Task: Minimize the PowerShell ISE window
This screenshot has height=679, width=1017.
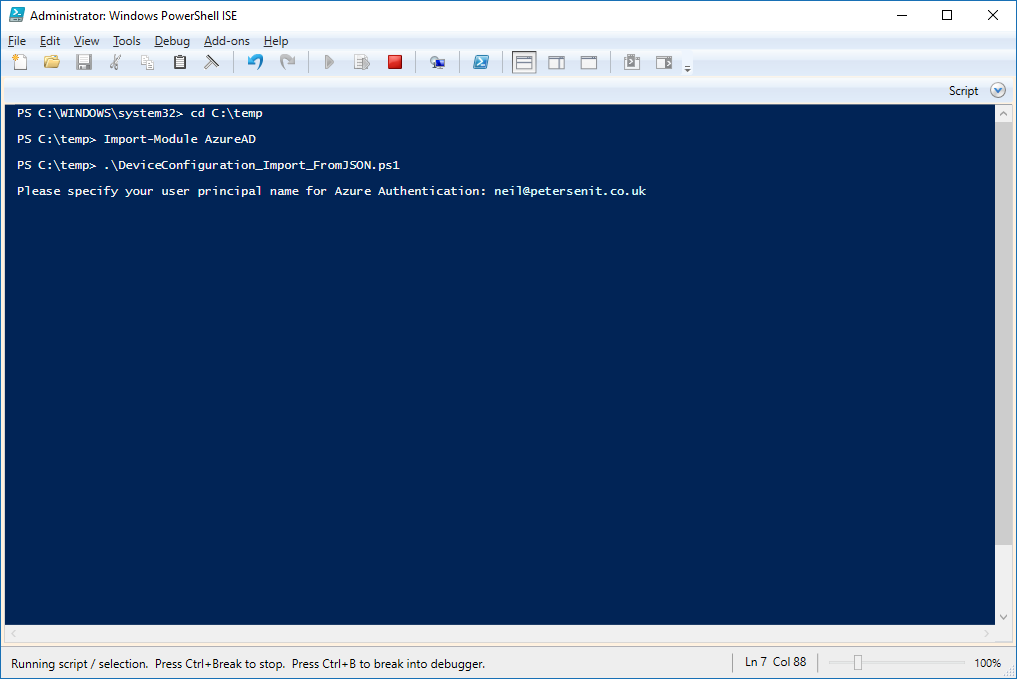Action: pos(902,16)
